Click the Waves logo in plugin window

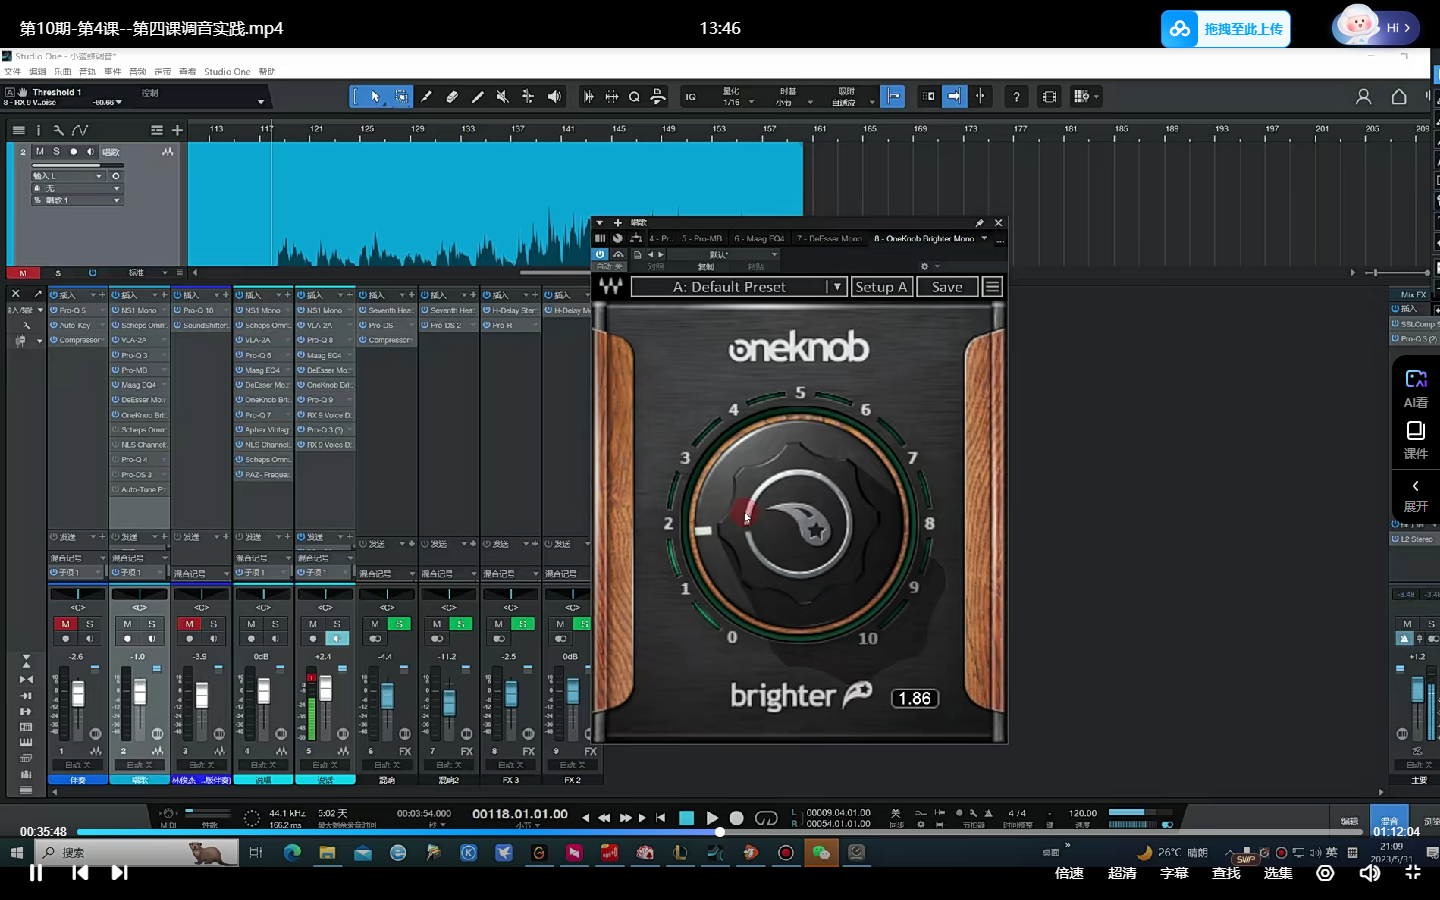click(x=611, y=287)
